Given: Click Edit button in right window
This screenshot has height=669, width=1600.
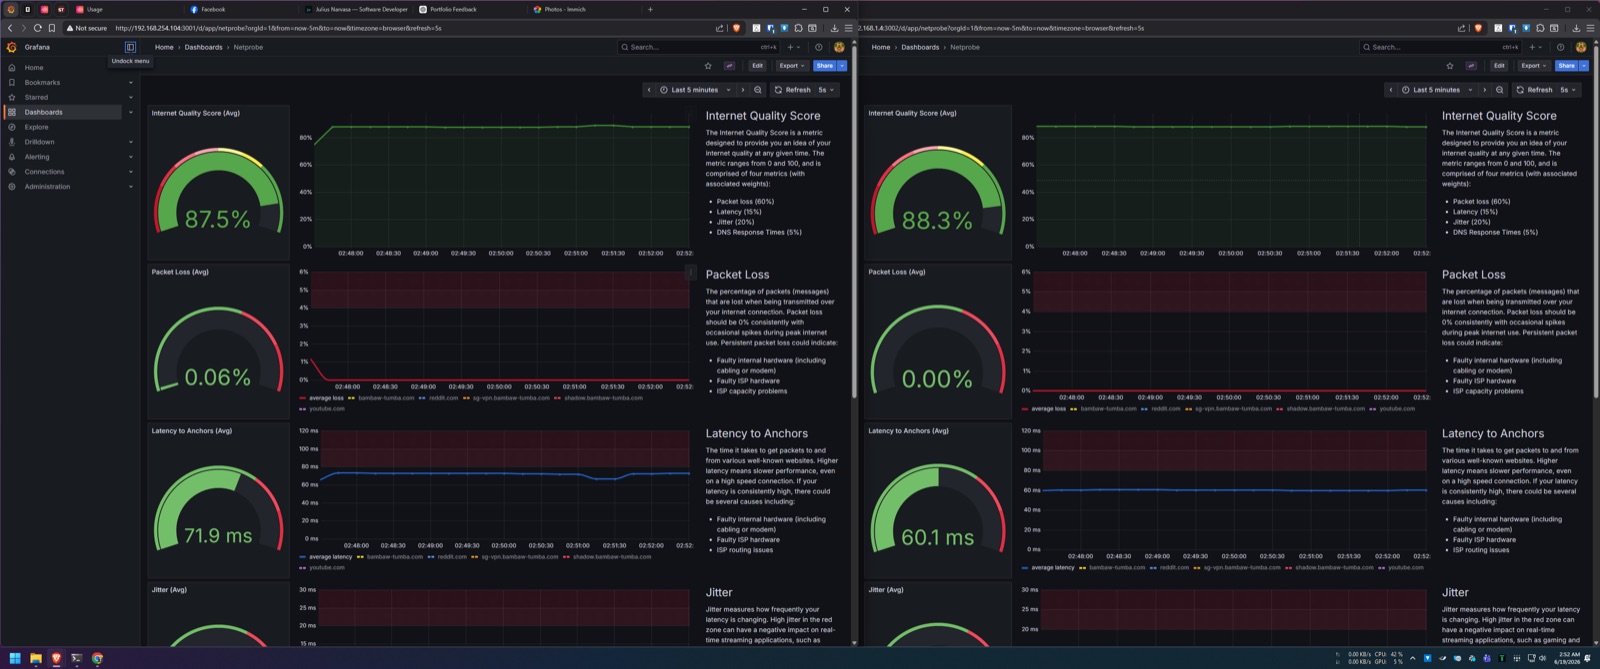Looking at the screenshot, I should pyautogui.click(x=1499, y=66).
